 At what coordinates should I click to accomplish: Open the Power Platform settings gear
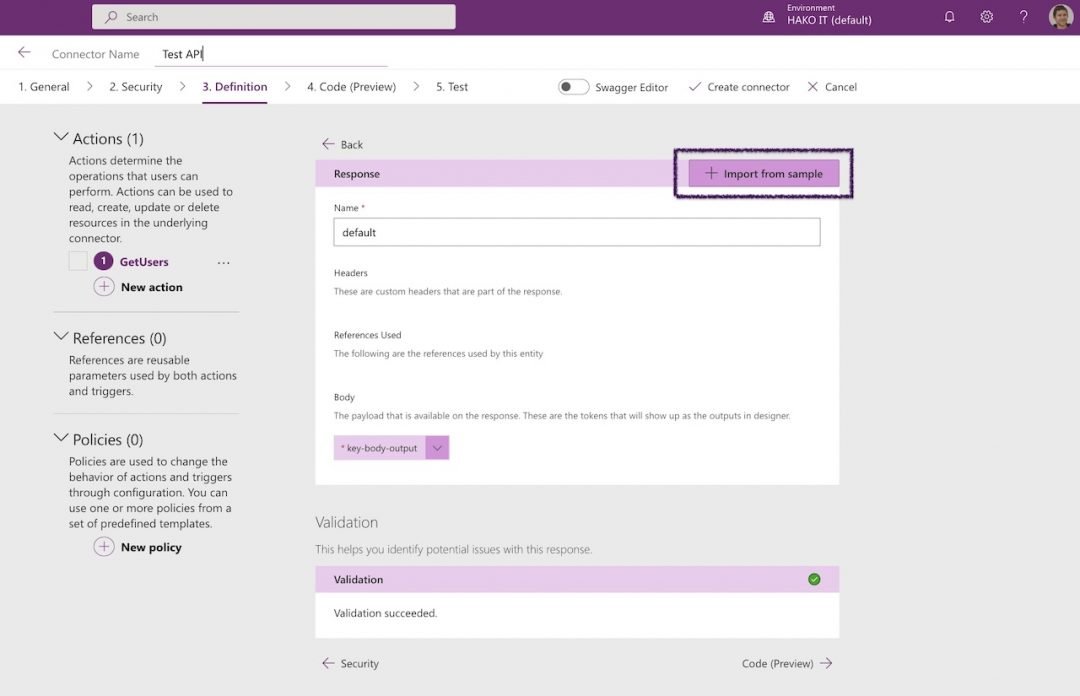(986, 17)
